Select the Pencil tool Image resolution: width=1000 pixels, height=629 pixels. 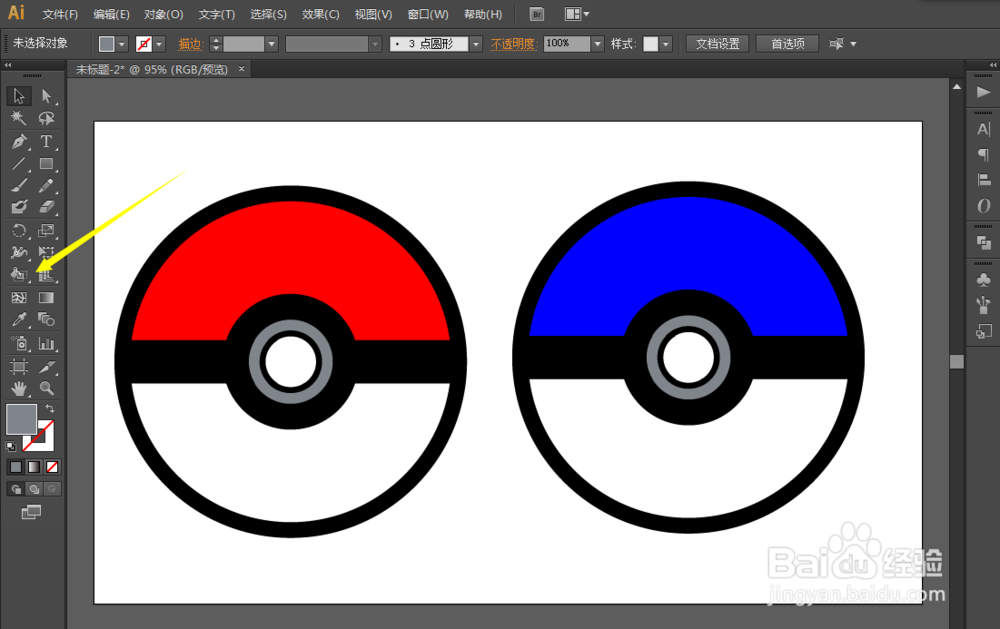[x=46, y=186]
